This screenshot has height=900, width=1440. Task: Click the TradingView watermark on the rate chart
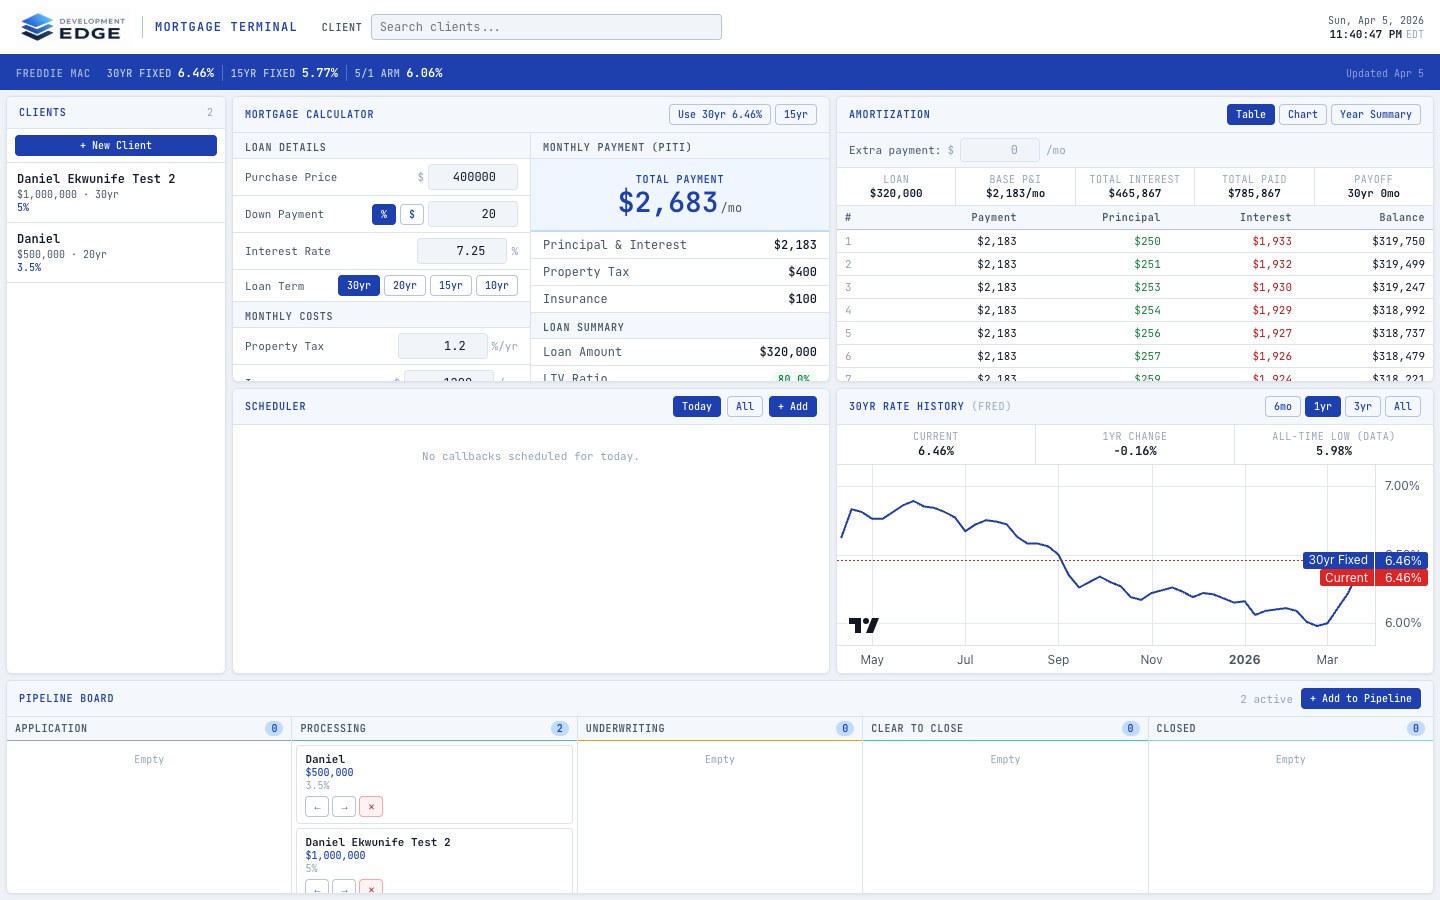(863, 624)
